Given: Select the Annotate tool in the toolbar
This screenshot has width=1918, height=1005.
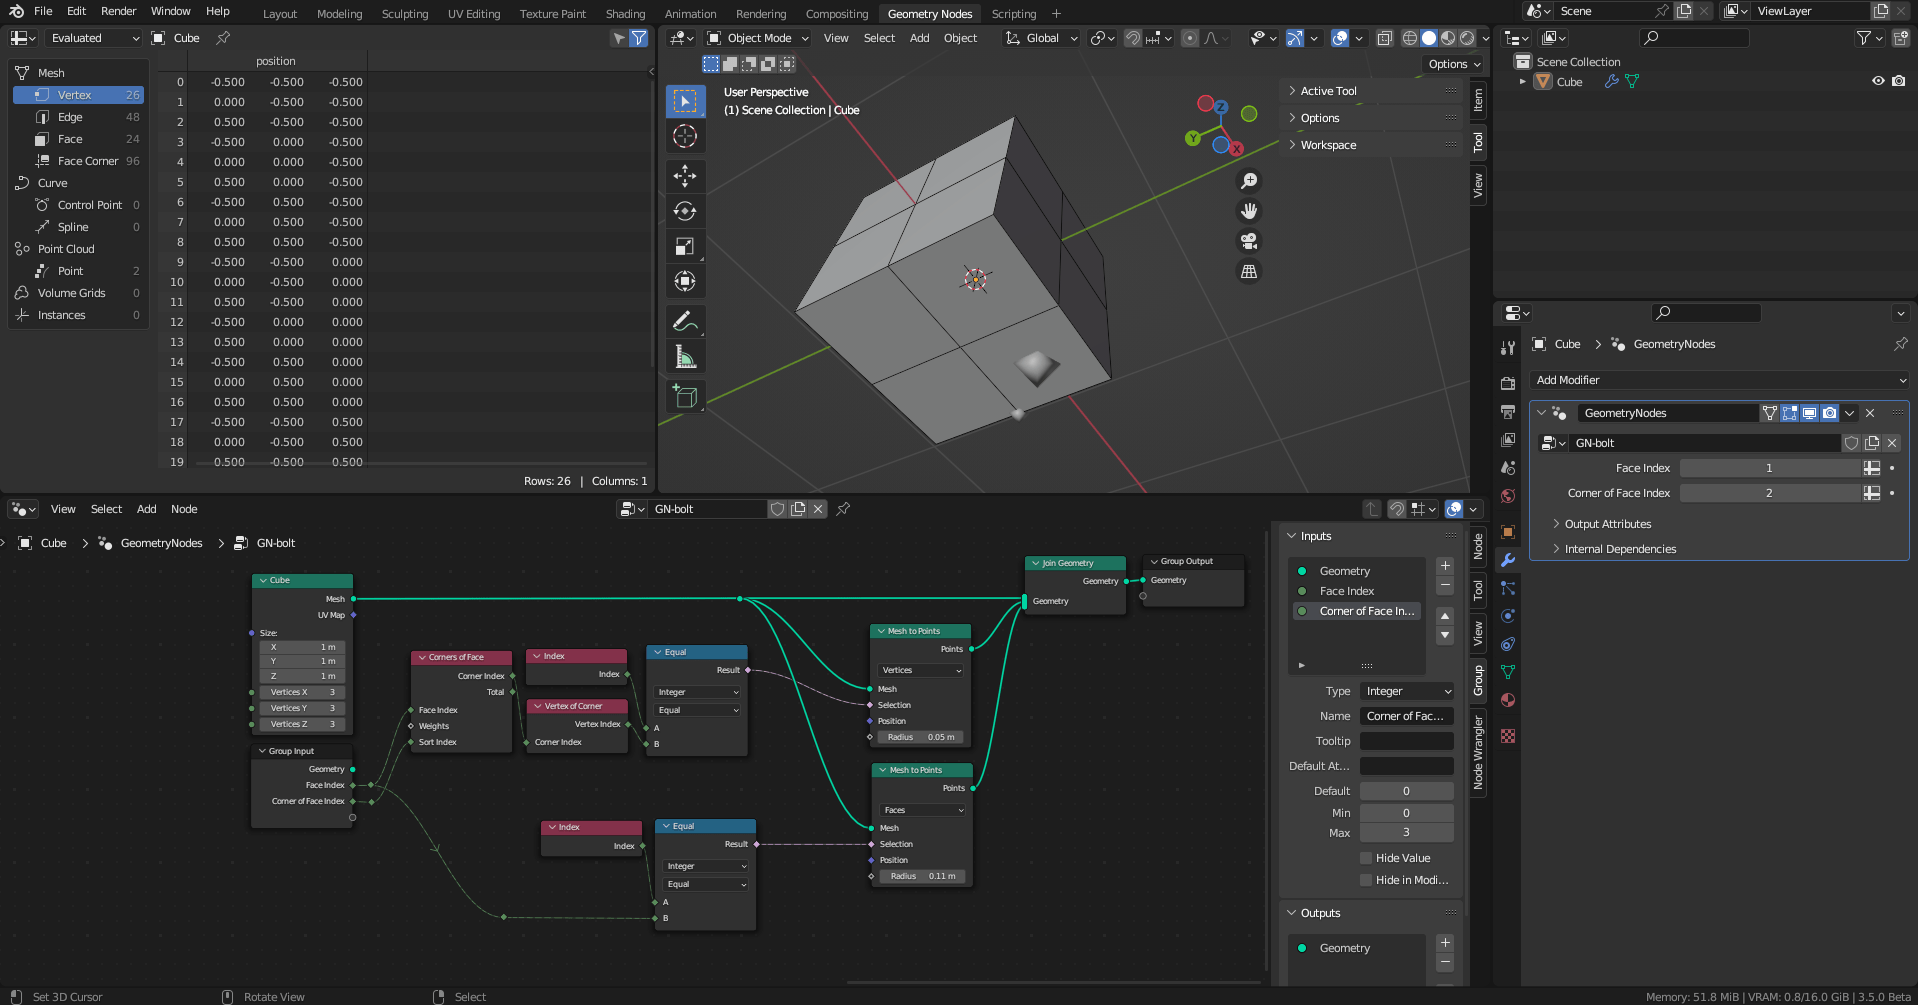Looking at the screenshot, I should [685, 321].
